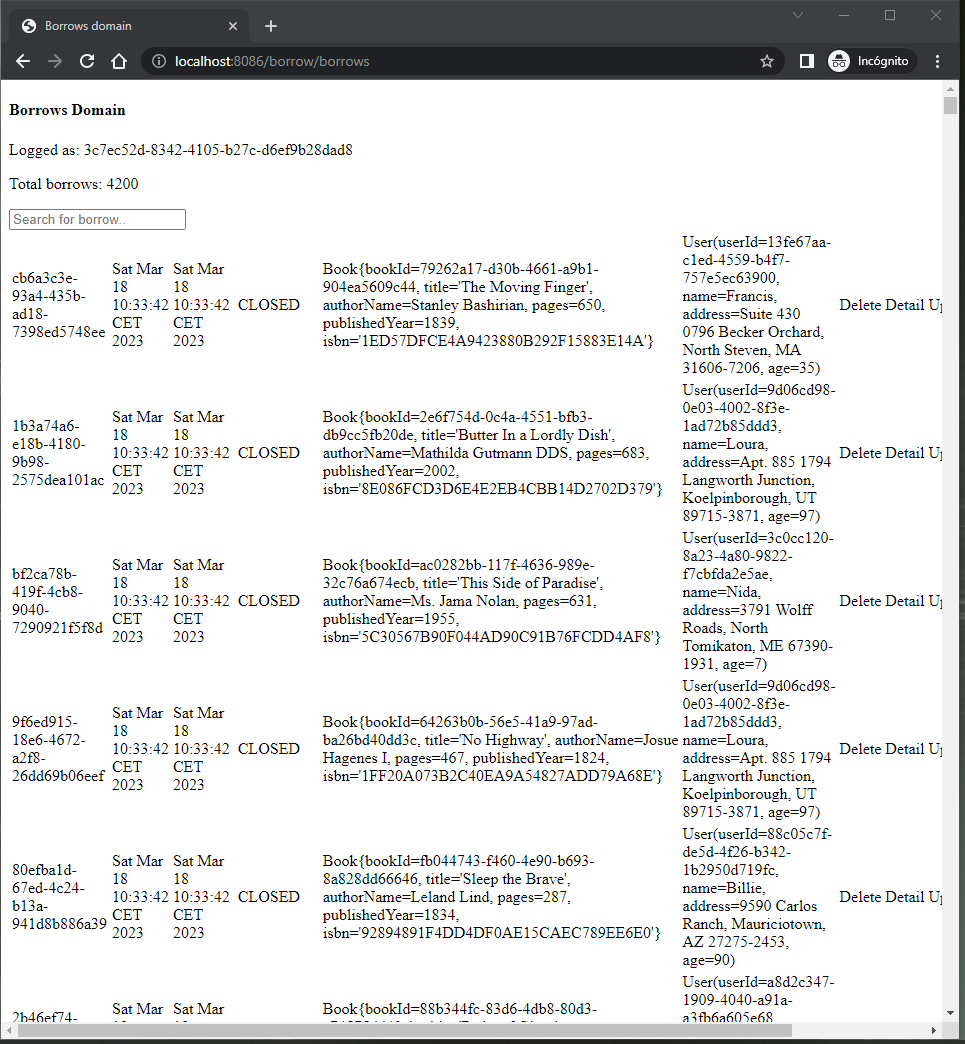The width and height of the screenshot is (965, 1044).
Task: Click the book cell titled This Side of Paradise
Action: [x=491, y=601]
